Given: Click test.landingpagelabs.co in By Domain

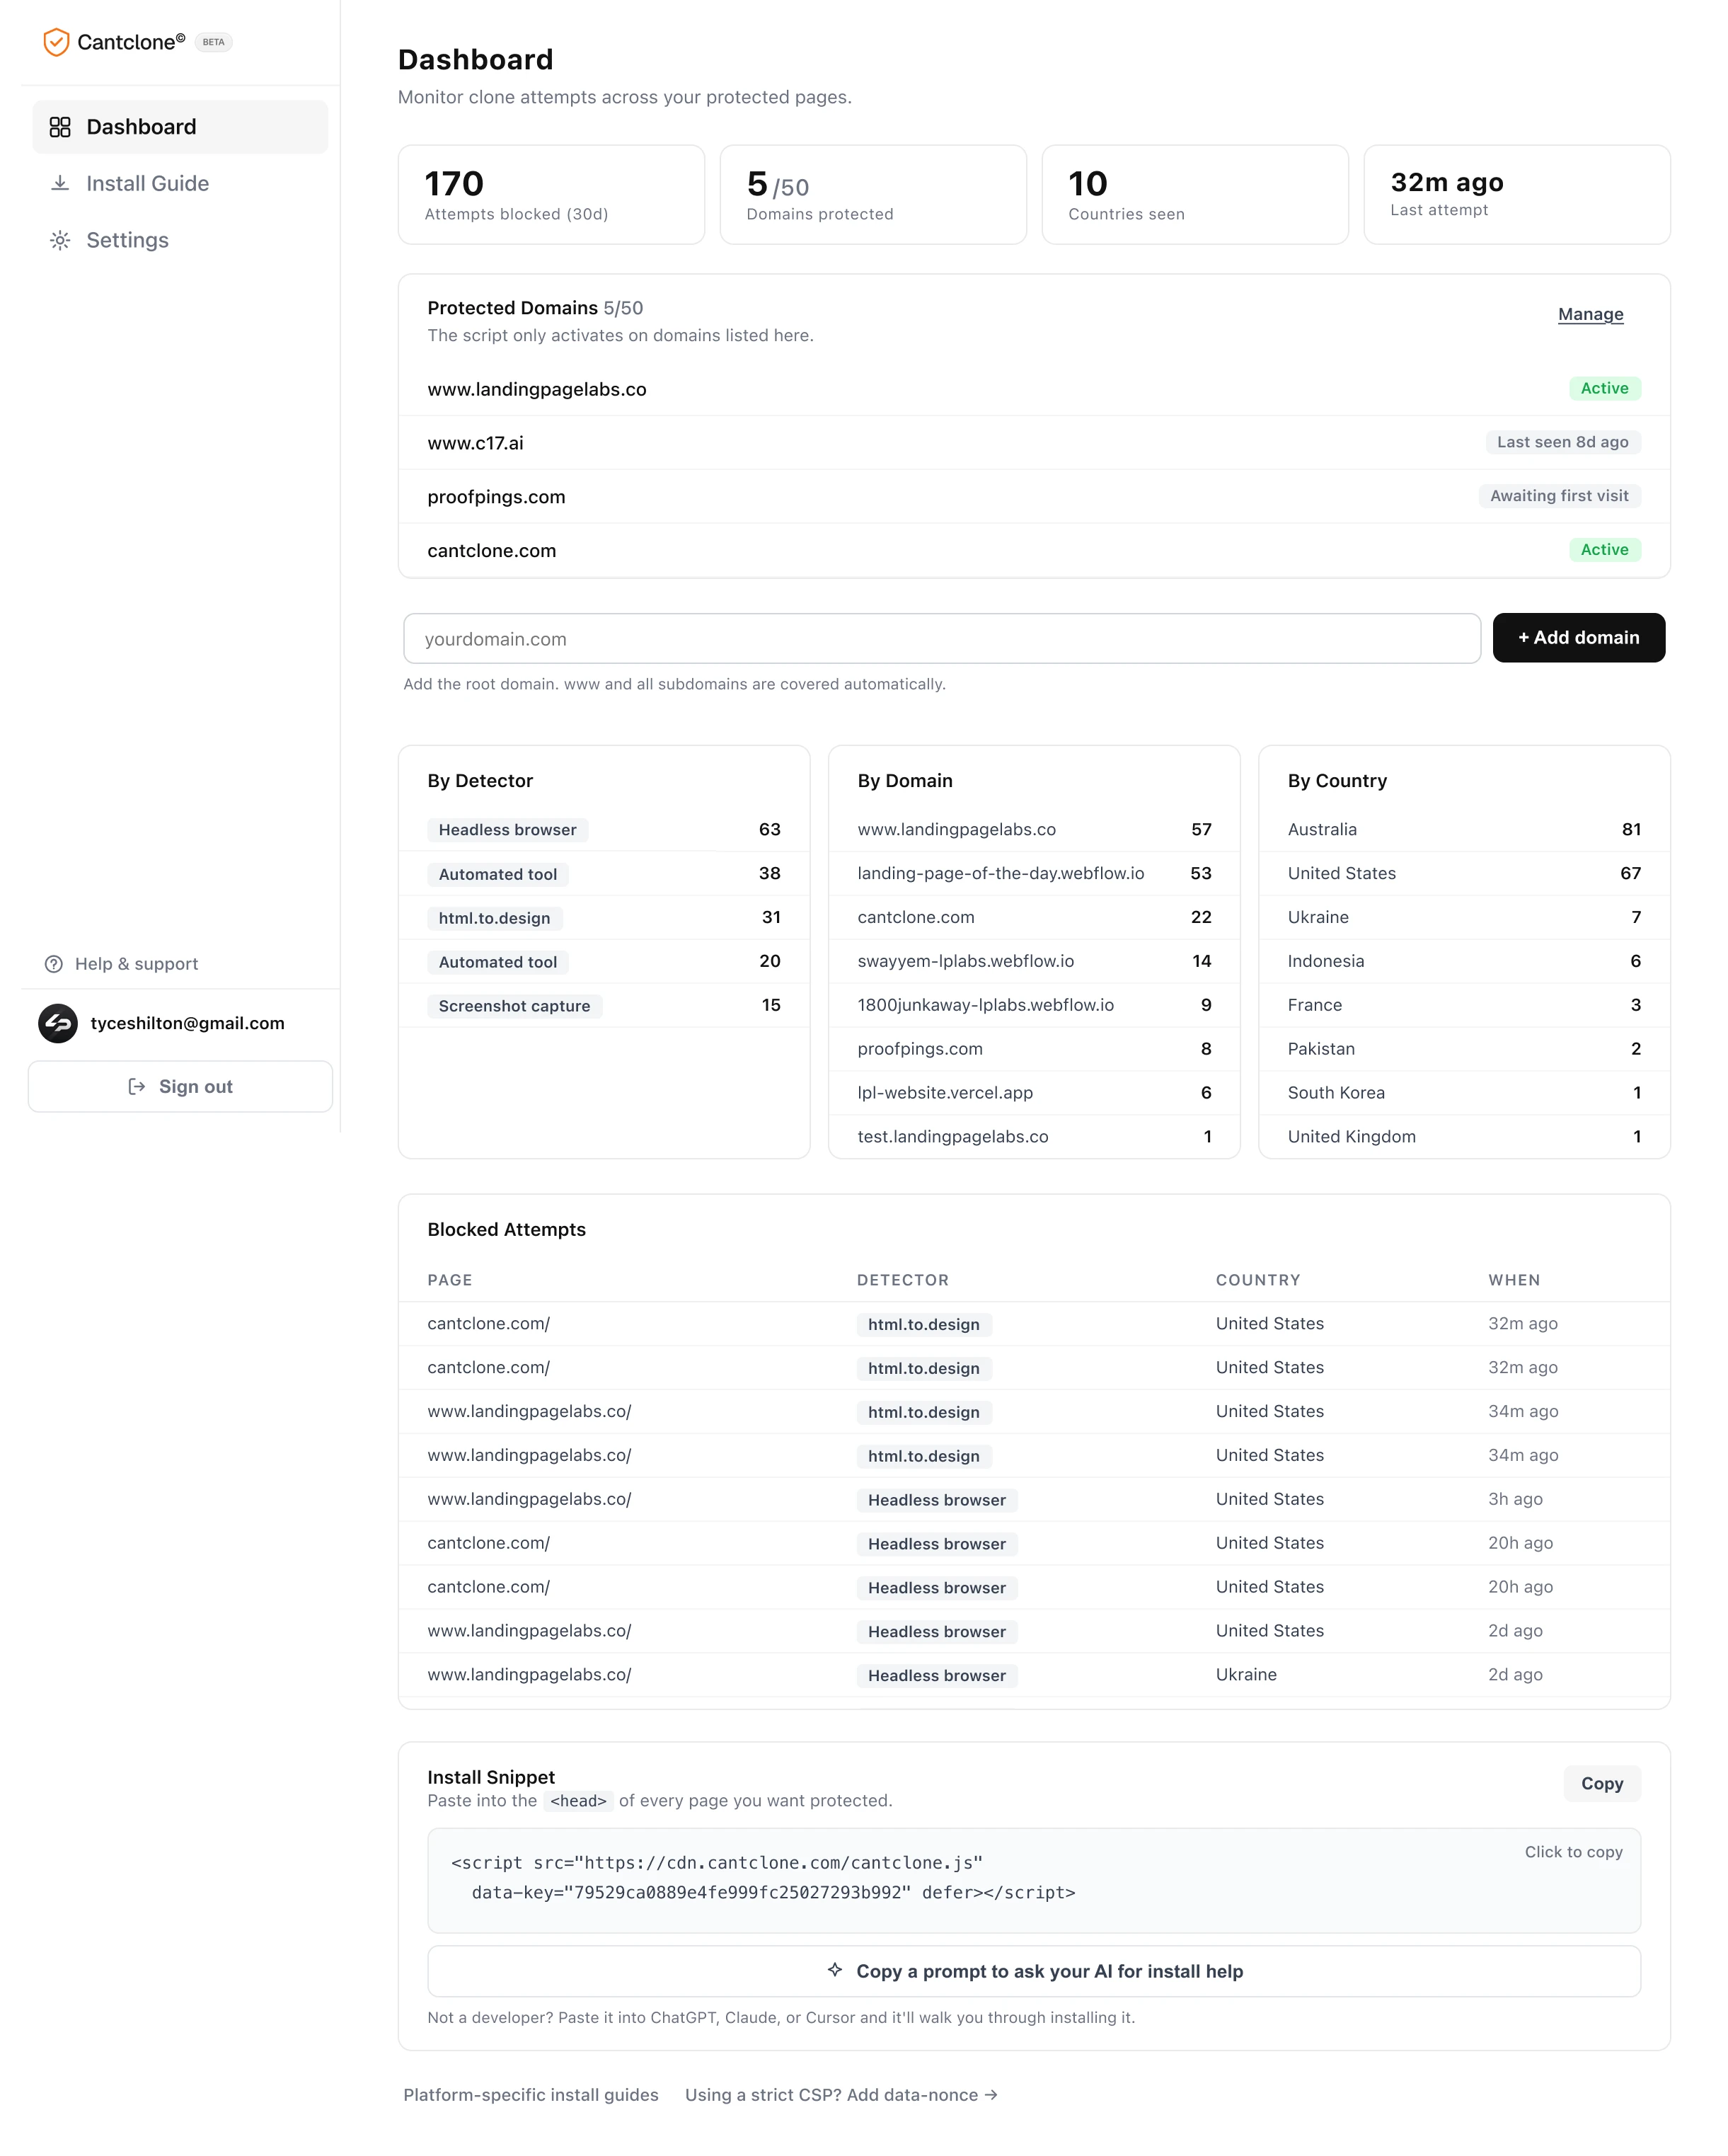Looking at the screenshot, I should click(x=953, y=1137).
